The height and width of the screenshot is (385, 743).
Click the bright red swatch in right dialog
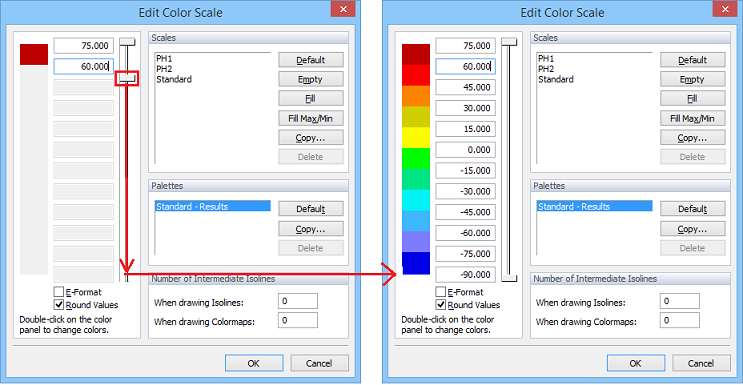[x=416, y=75]
